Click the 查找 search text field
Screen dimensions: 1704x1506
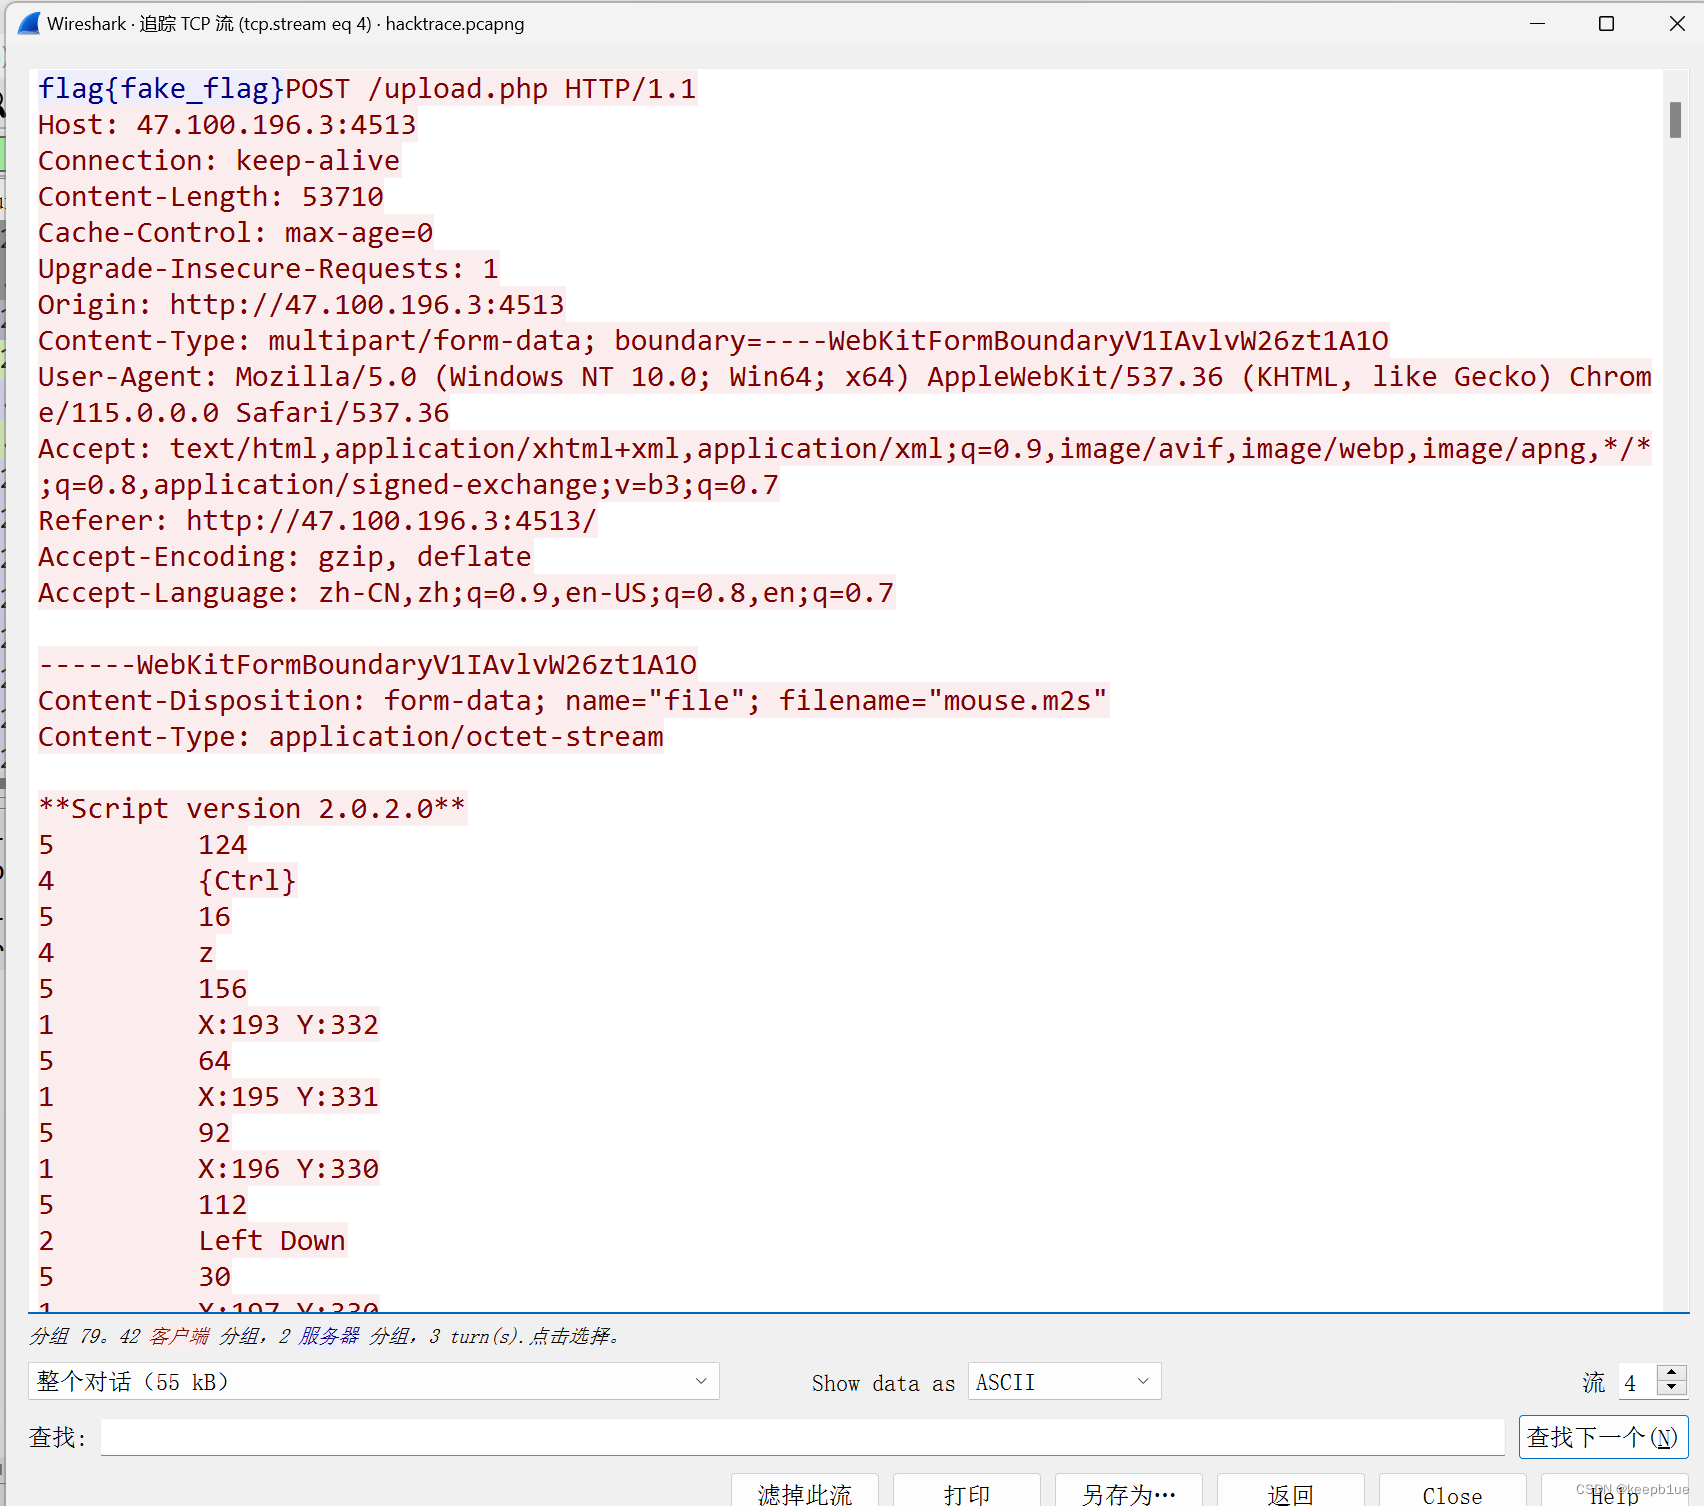pyautogui.click(x=802, y=1437)
